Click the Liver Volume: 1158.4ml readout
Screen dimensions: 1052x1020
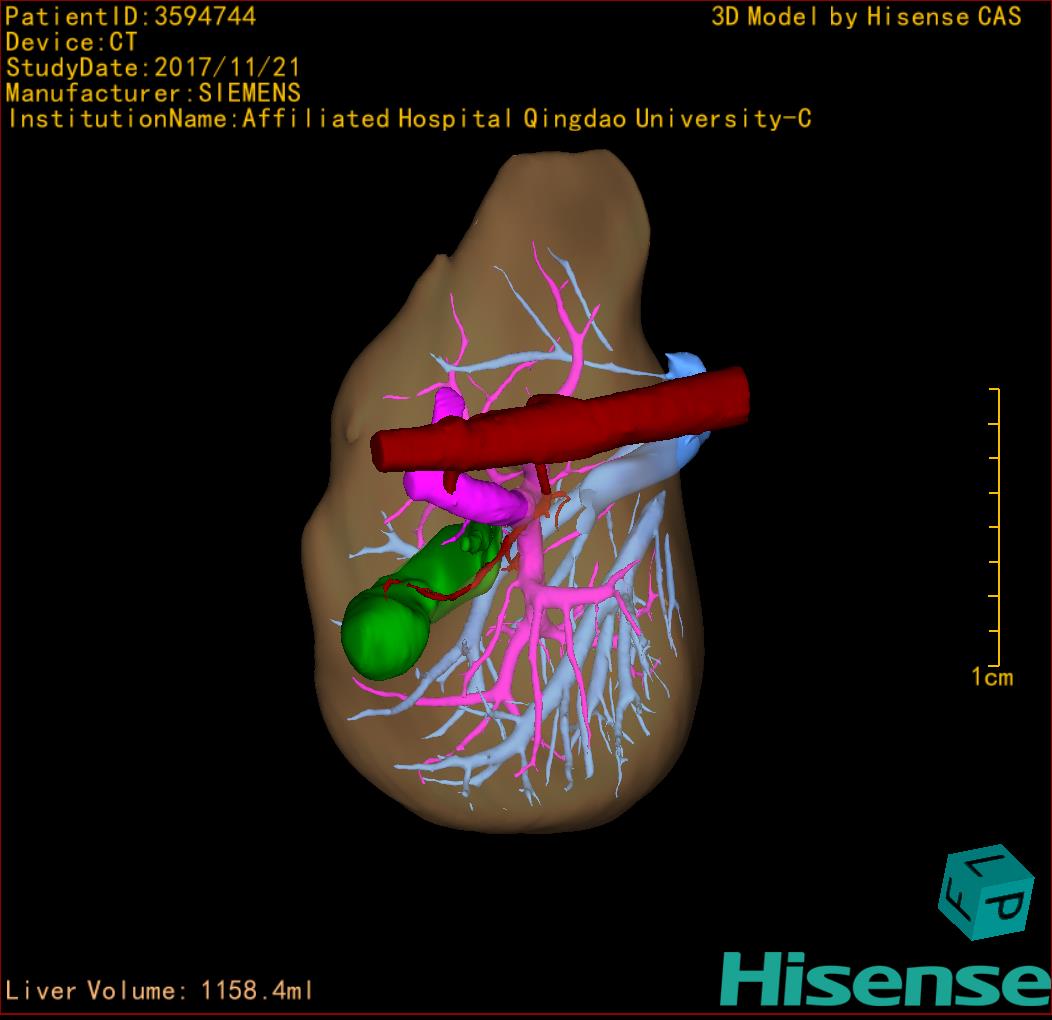coord(158,990)
